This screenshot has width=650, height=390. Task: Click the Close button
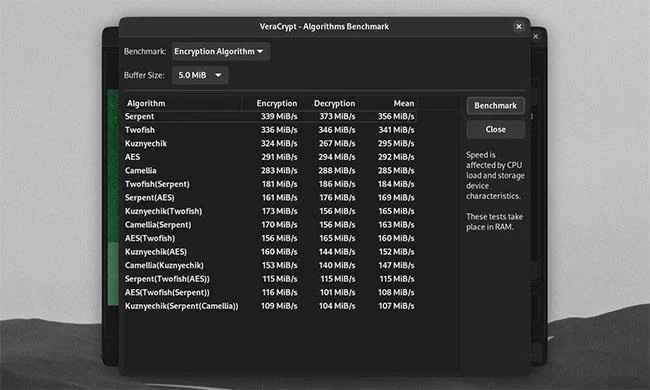point(495,130)
